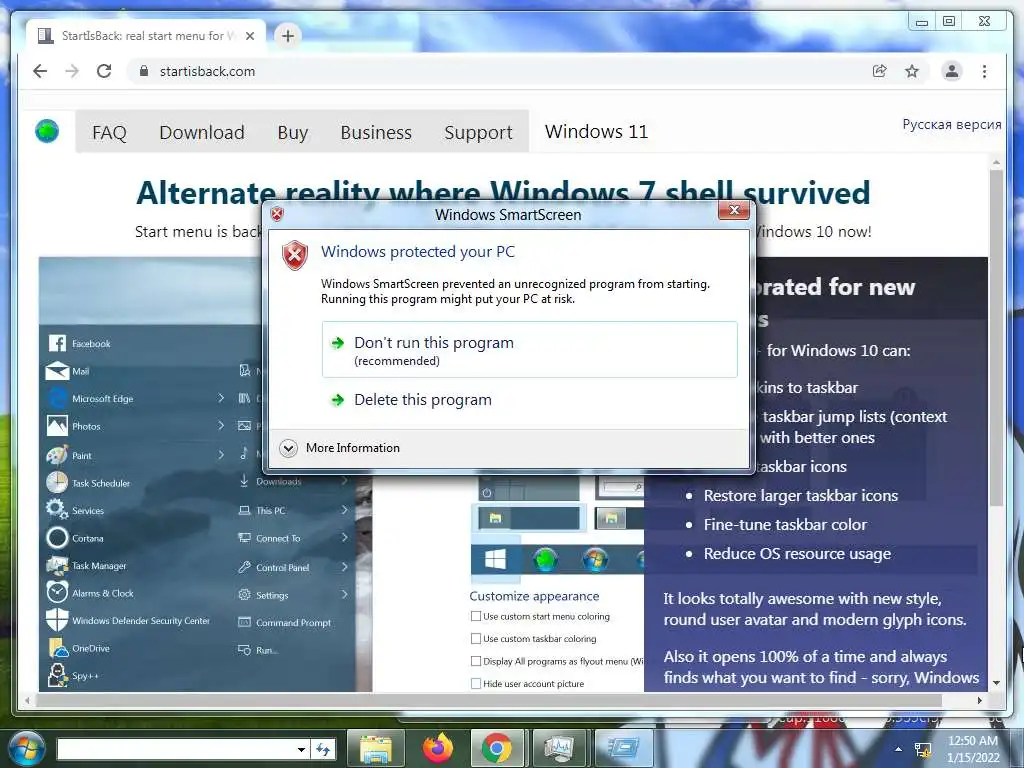Click the Windows Defender shield icon in start menu image

tap(57, 620)
